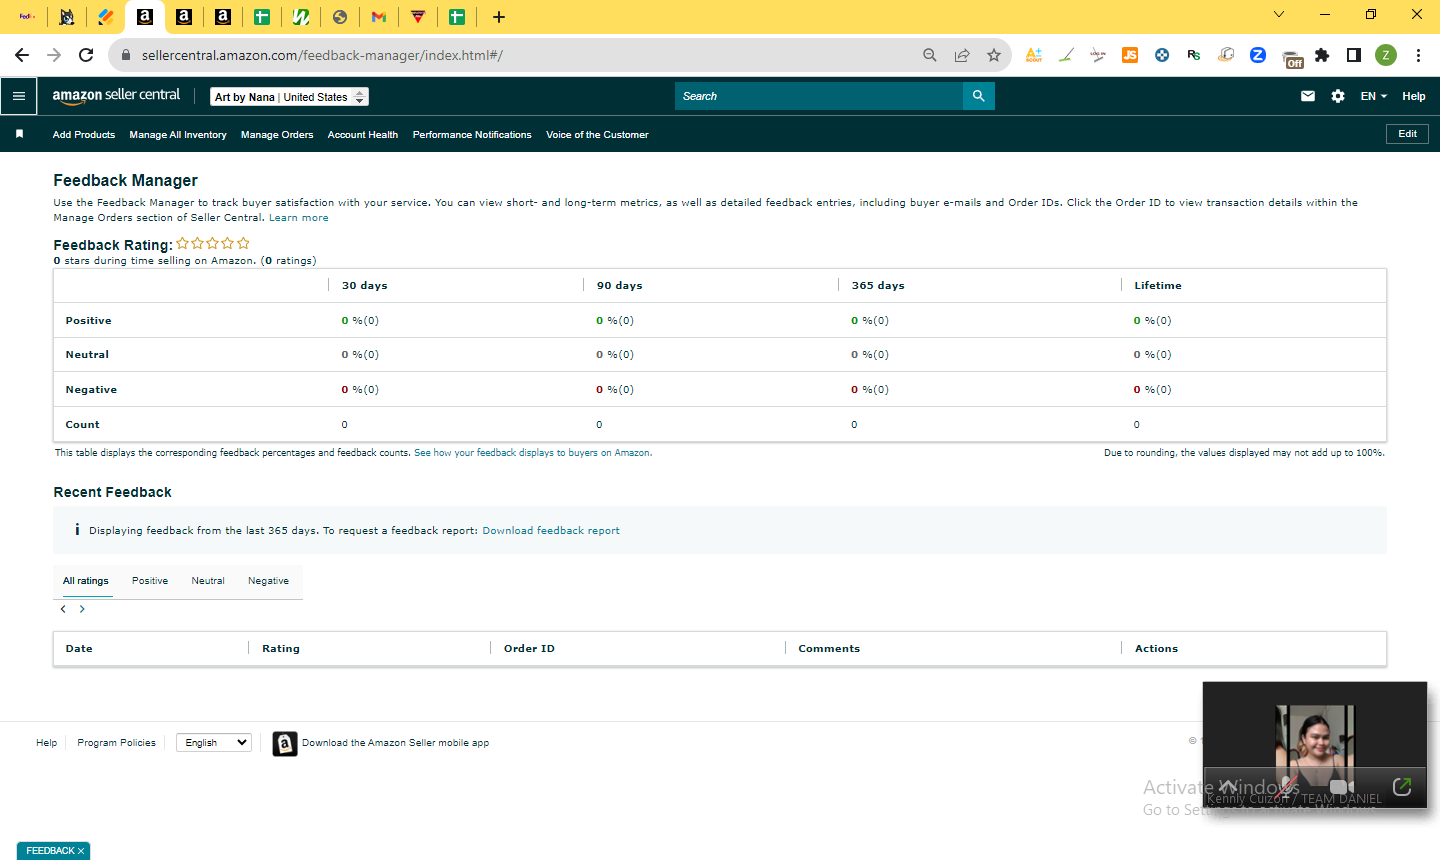Click the Edit navigation button

click(x=1407, y=134)
